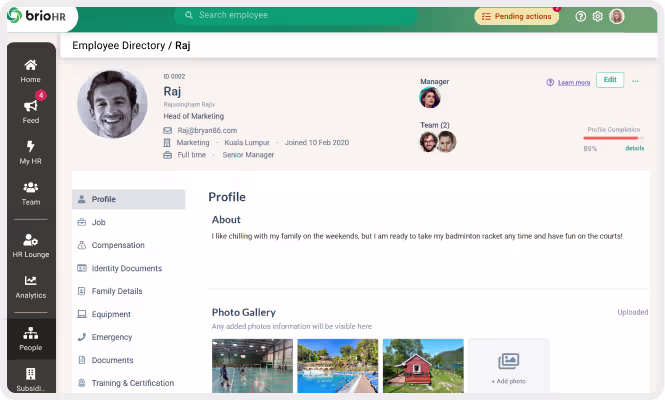Open Pending actions list
Viewport: 665px width, 400px height.
[516, 16]
